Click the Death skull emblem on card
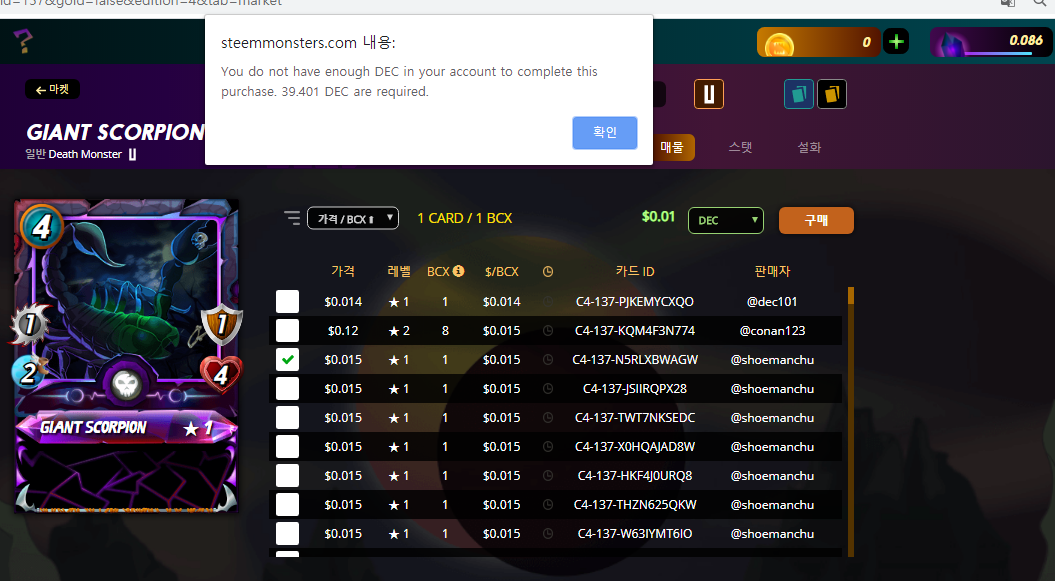Image resolution: width=1055 pixels, height=581 pixels. 125,385
